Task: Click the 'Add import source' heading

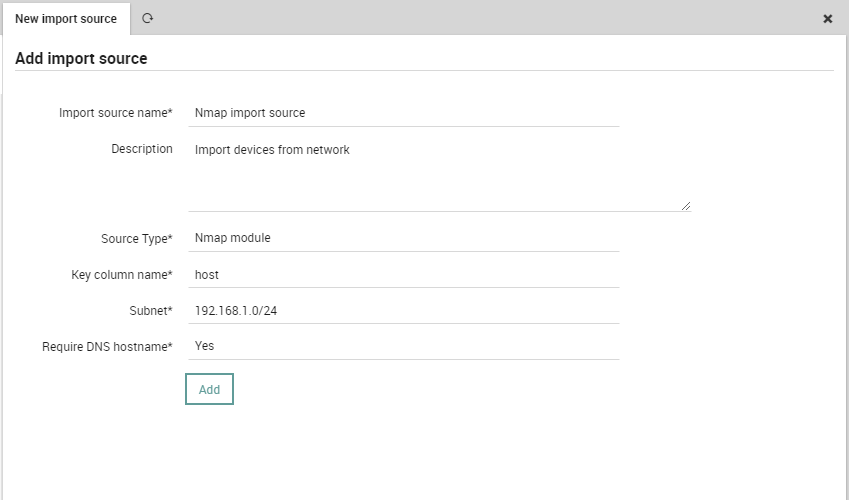Action: [x=81, y=58]
